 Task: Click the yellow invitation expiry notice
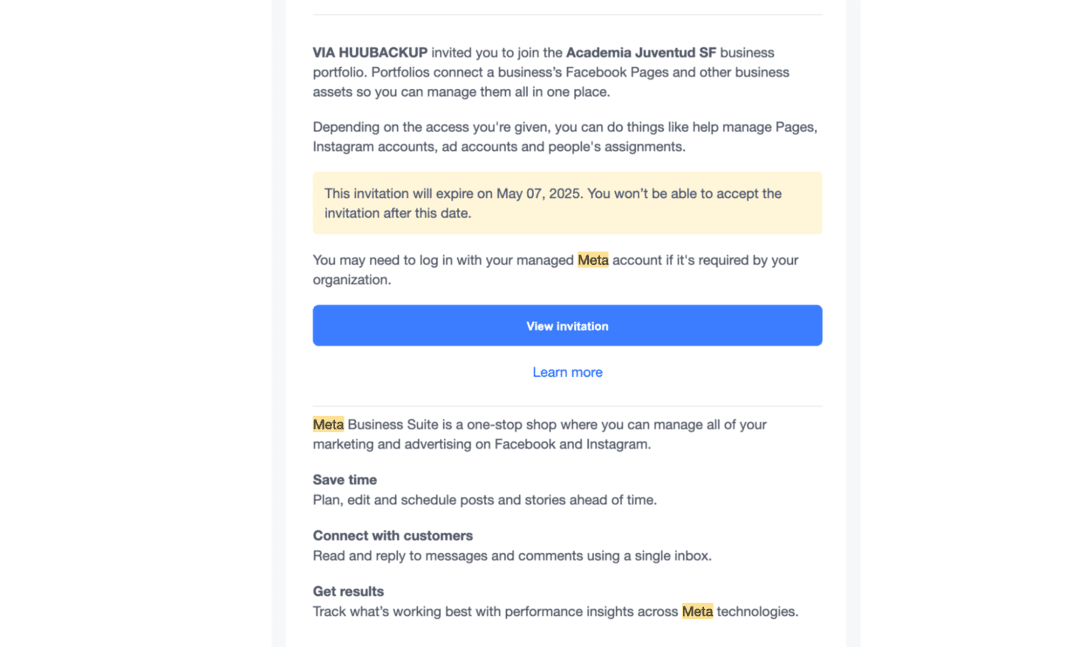pyautogui.click(x=567, y=203)
